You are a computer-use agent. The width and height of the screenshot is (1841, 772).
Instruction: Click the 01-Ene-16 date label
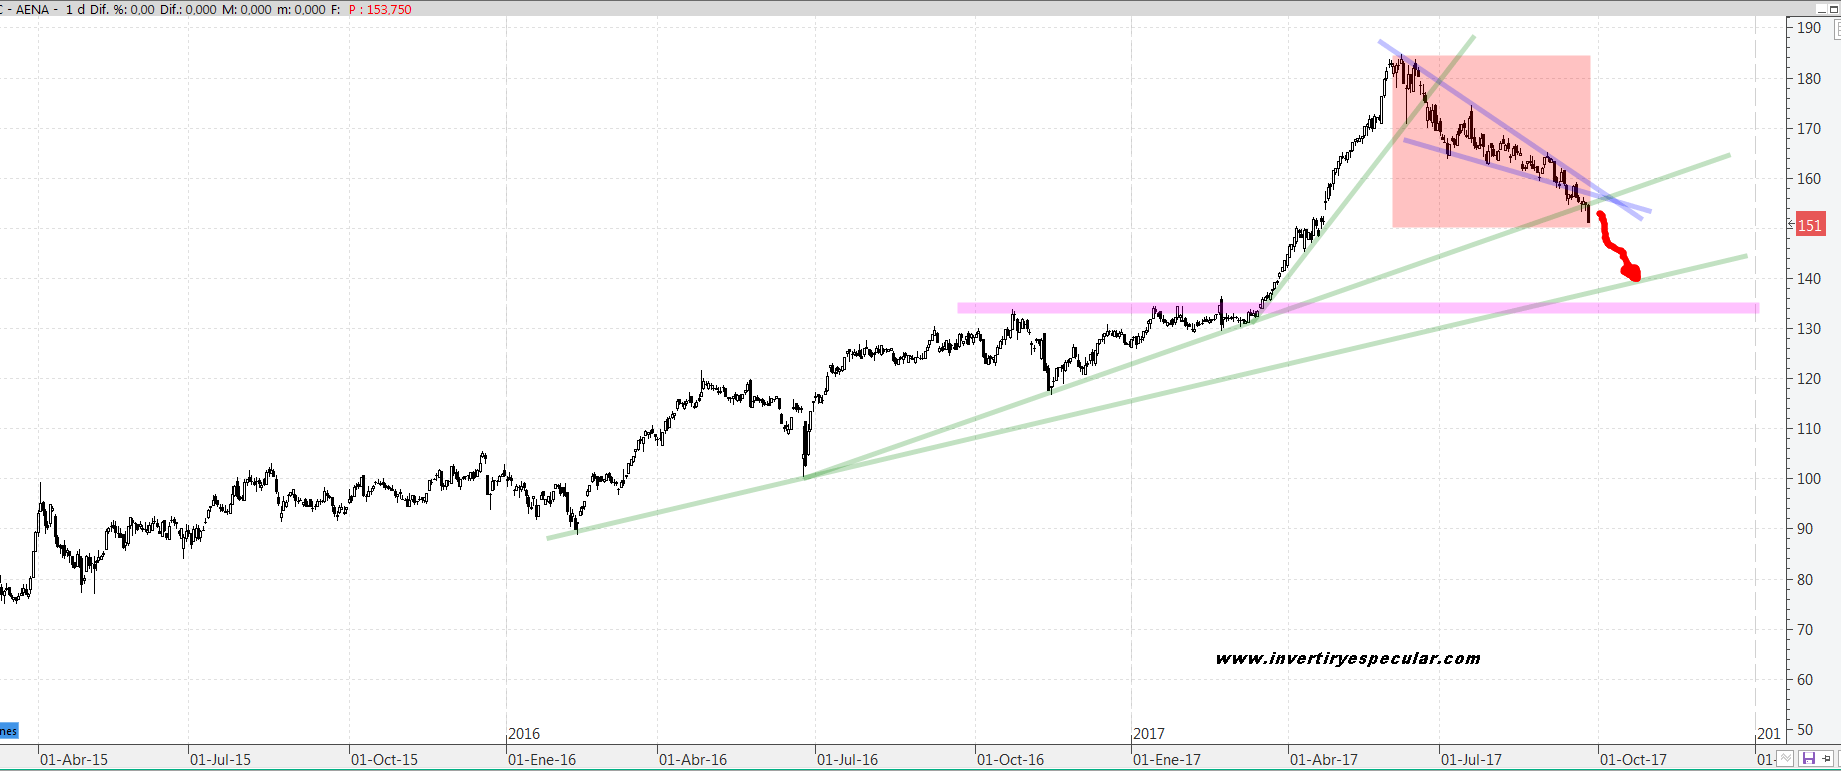point(542,760)
